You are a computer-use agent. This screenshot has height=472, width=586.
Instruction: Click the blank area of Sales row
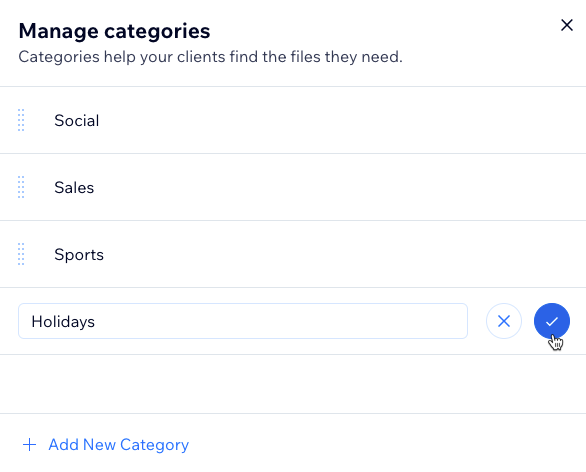click(x=336, y=187)
